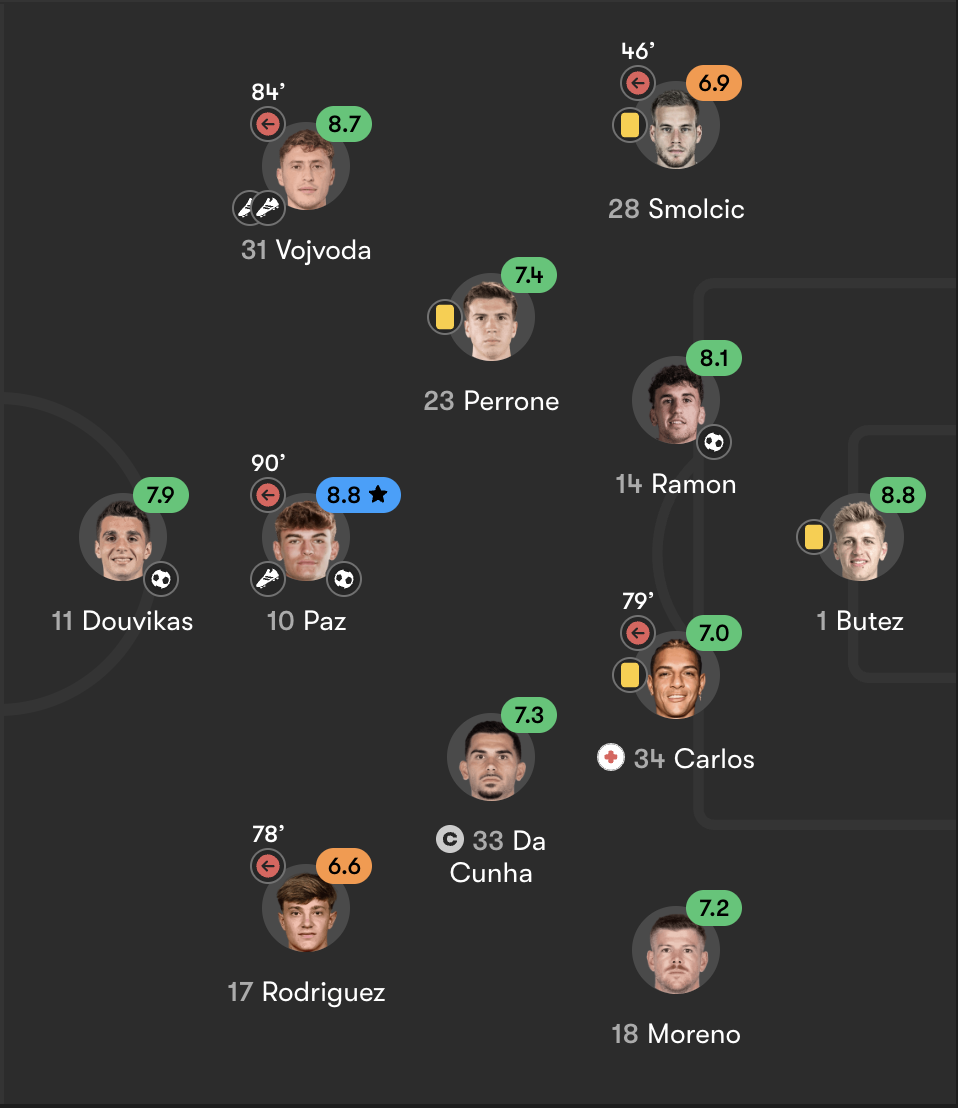
Task: Click Rodriguez's 6.6 rating badge
Action: [343, 866]
